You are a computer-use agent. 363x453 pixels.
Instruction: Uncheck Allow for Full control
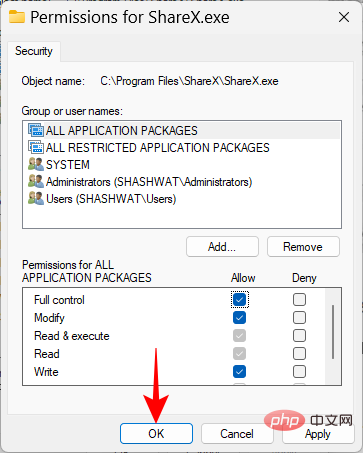tap(239, 299)
